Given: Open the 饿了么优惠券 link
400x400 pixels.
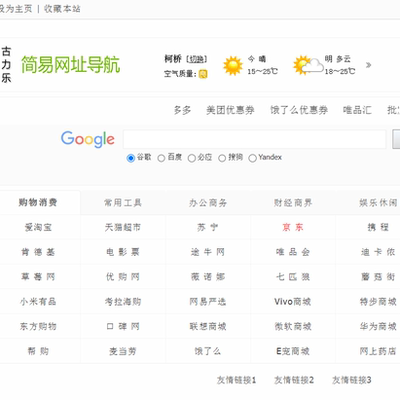Looking at the screenshot, I should (299, 110).
